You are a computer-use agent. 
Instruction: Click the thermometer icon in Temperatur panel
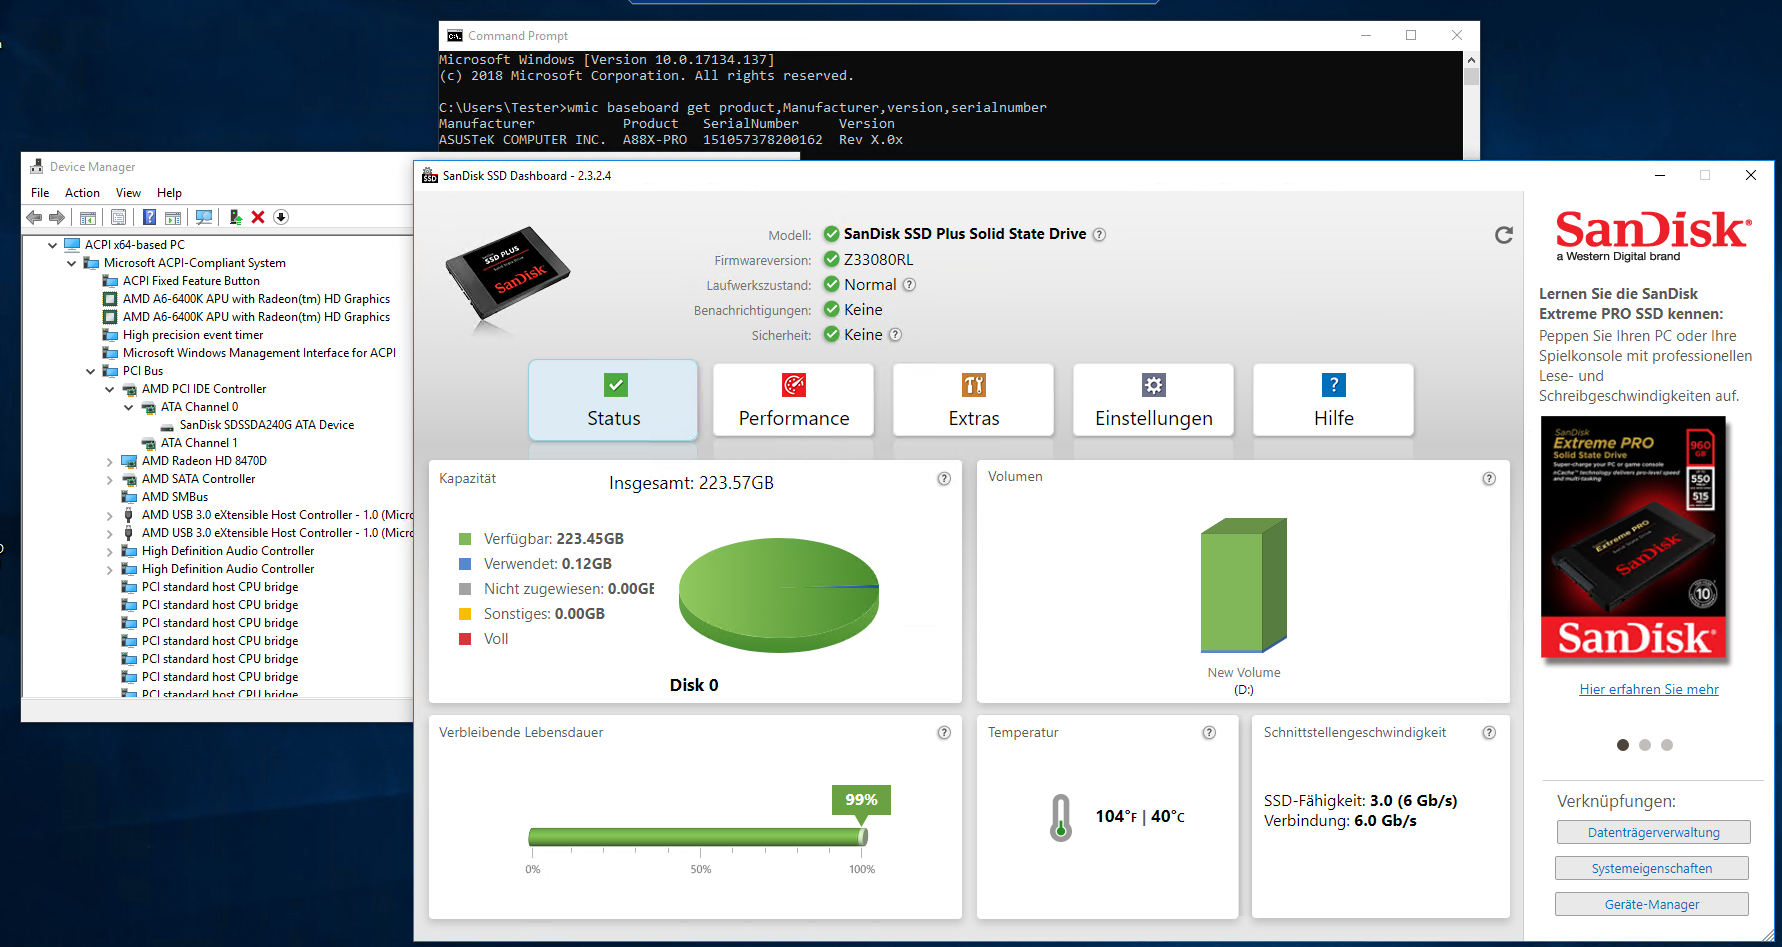pyautogui.click(x=1061, y=817)
